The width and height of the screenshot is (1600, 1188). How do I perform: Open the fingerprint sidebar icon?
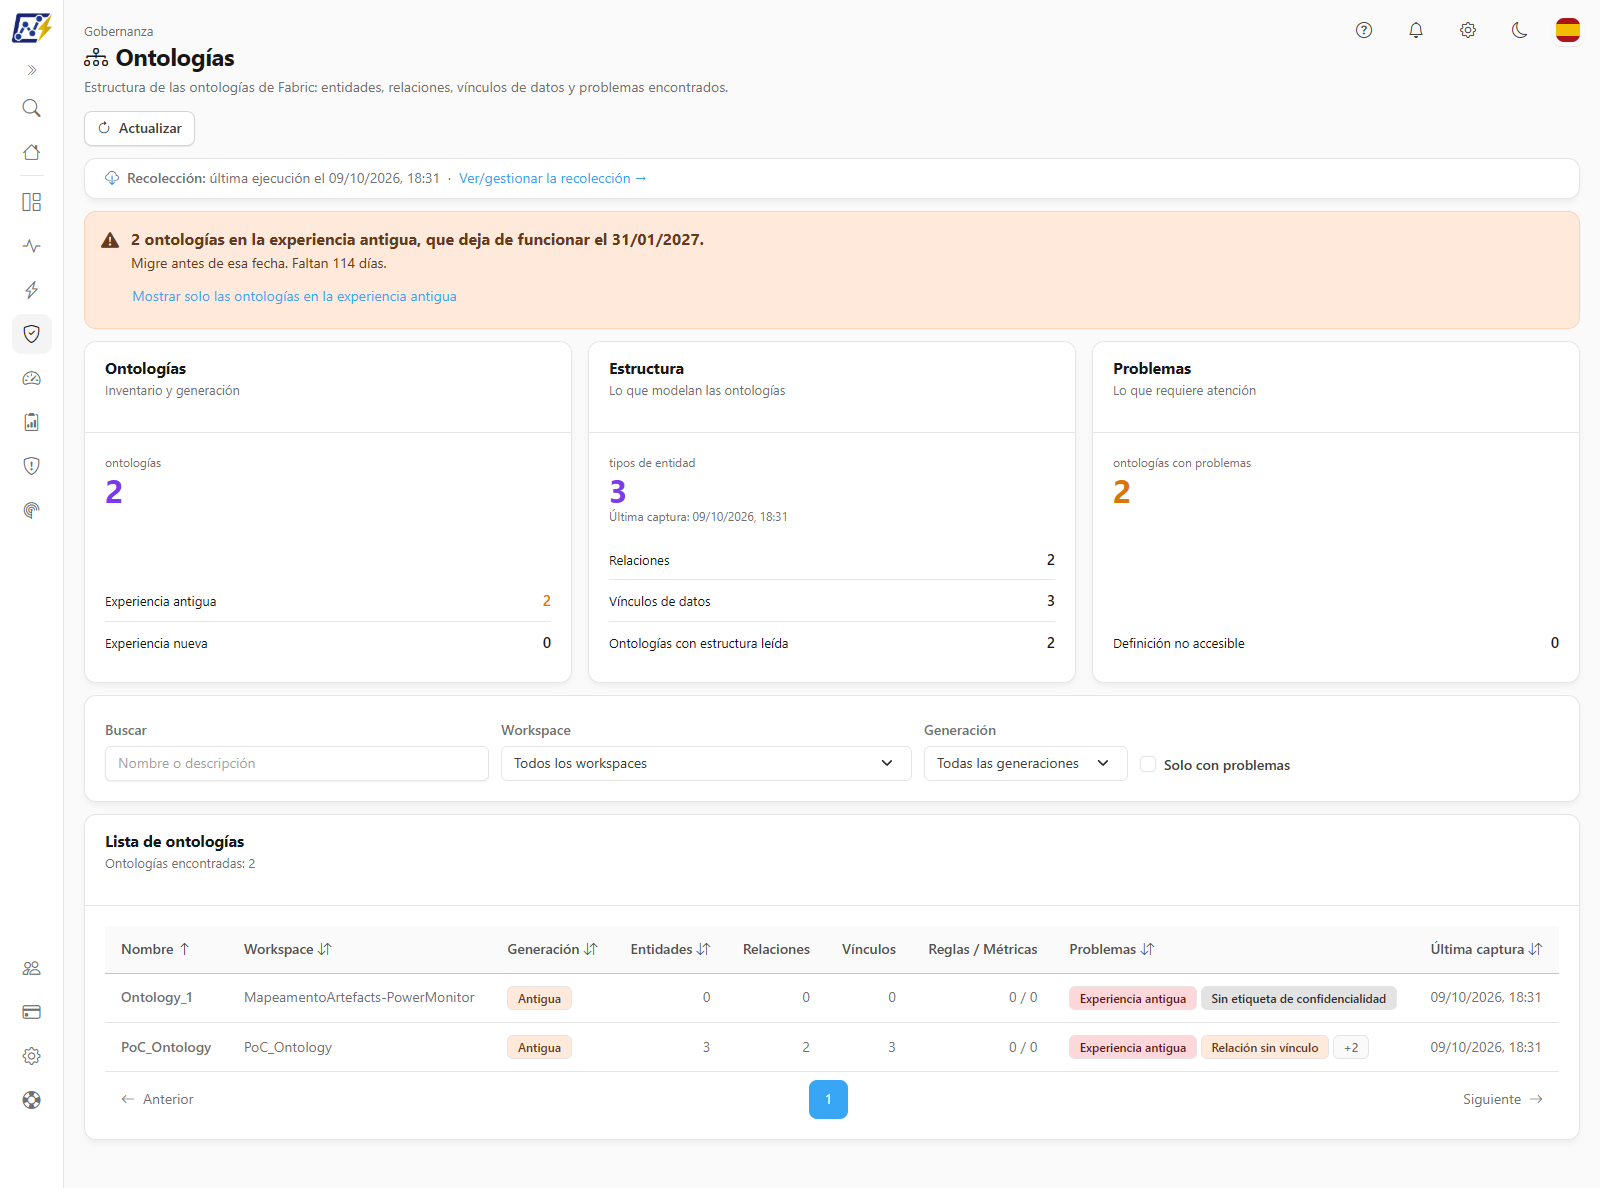32,510
